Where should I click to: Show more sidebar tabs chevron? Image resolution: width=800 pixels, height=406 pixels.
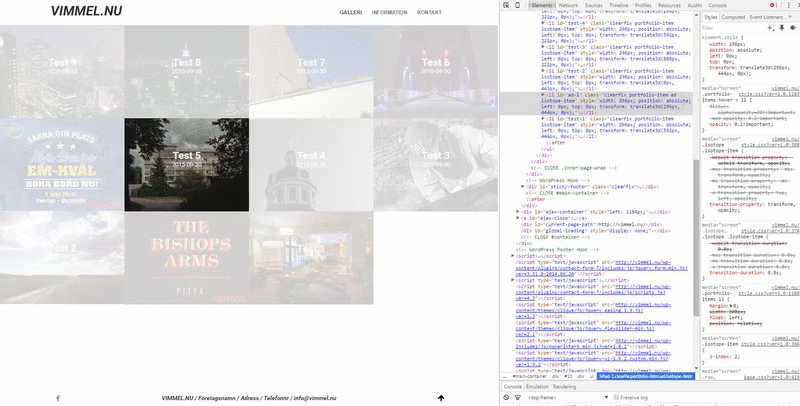pos(791,17)
